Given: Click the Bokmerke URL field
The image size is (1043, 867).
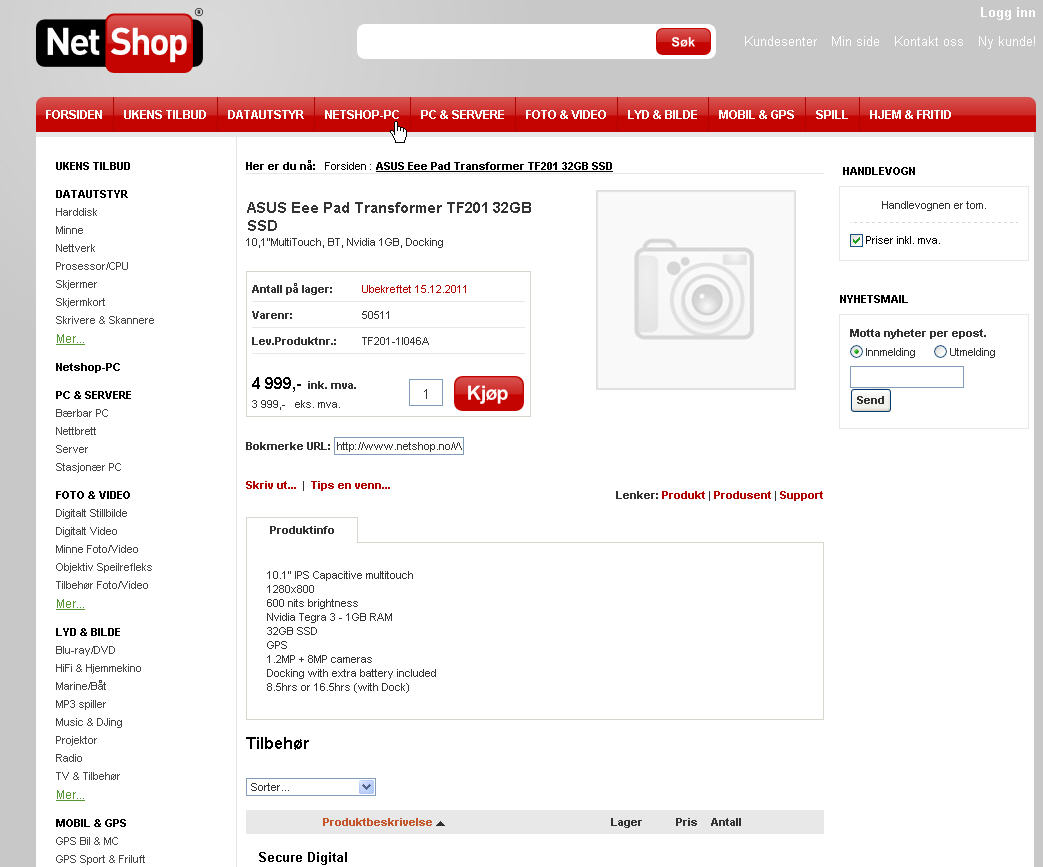Looking at the screenshot, I should tap(398, 446).
